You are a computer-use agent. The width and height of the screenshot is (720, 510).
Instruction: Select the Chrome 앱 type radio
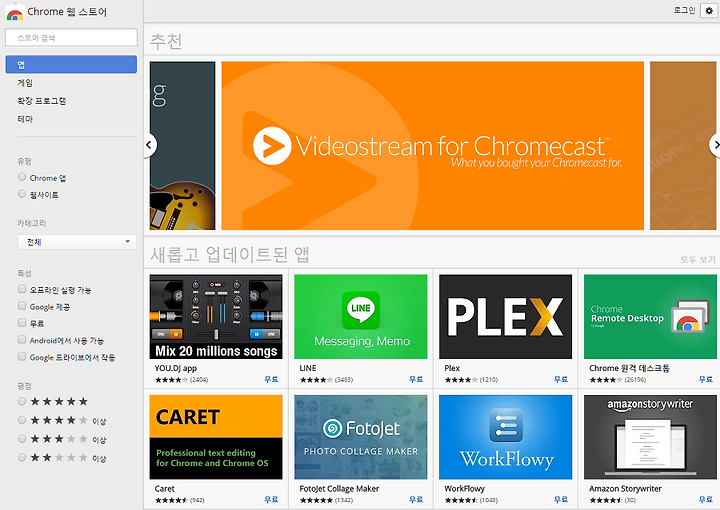tap(22, 177)
